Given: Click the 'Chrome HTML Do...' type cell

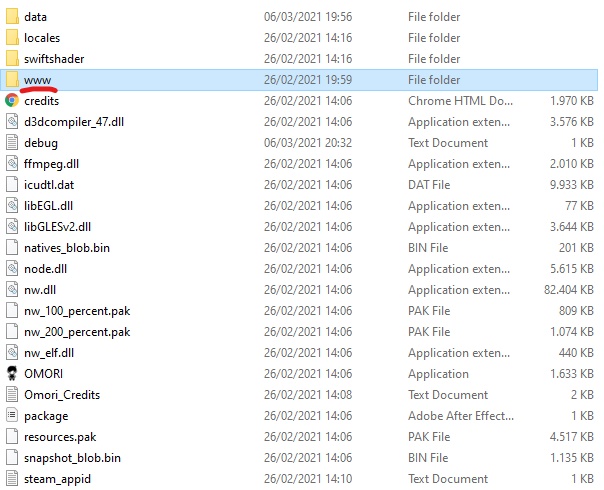Looking at the screenshot, I should pos(460,101).
